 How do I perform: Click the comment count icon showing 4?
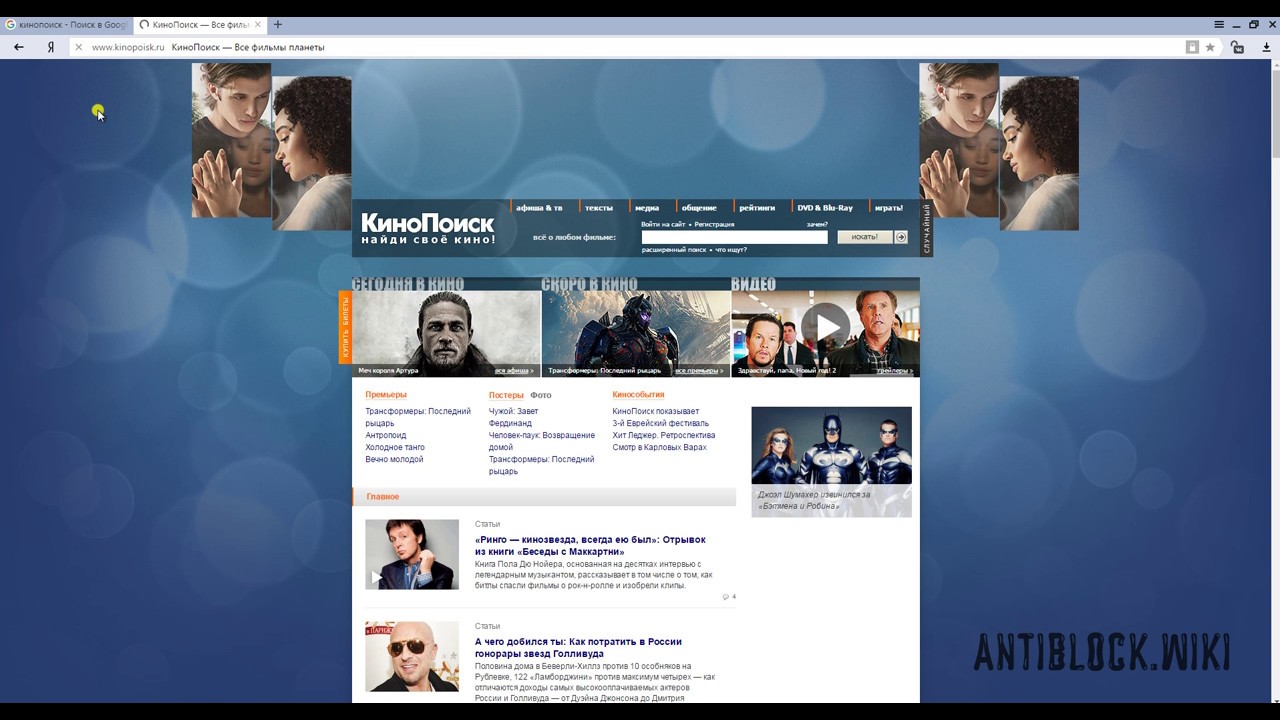729,597
